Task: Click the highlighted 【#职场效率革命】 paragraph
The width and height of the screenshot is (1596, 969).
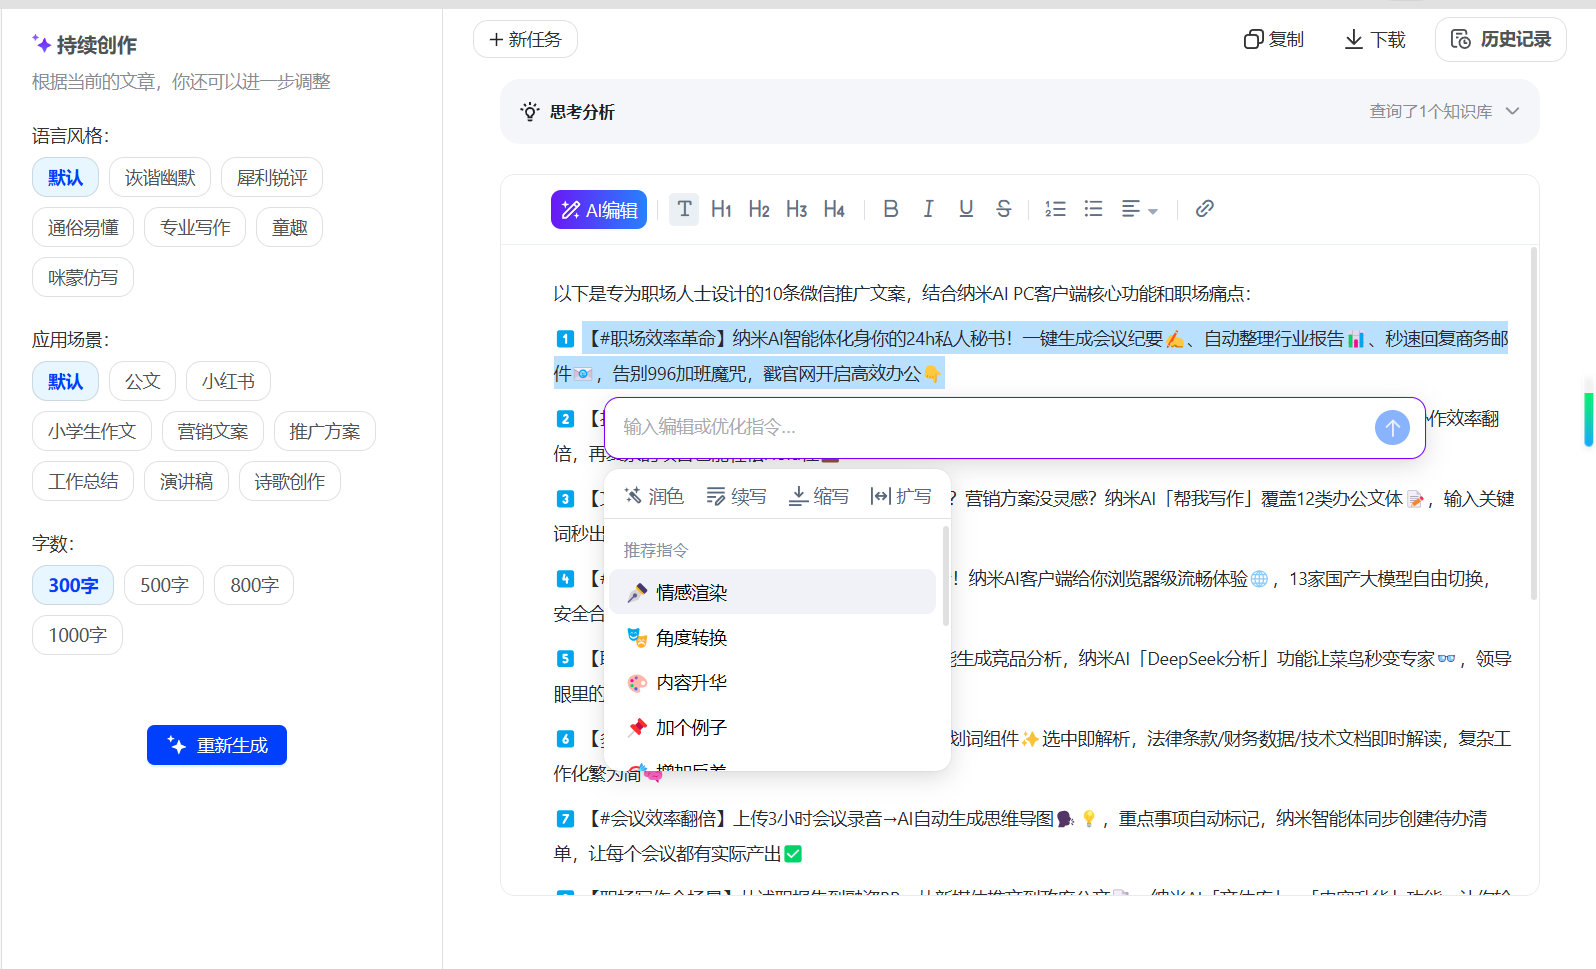Action: click(1031, 356)
